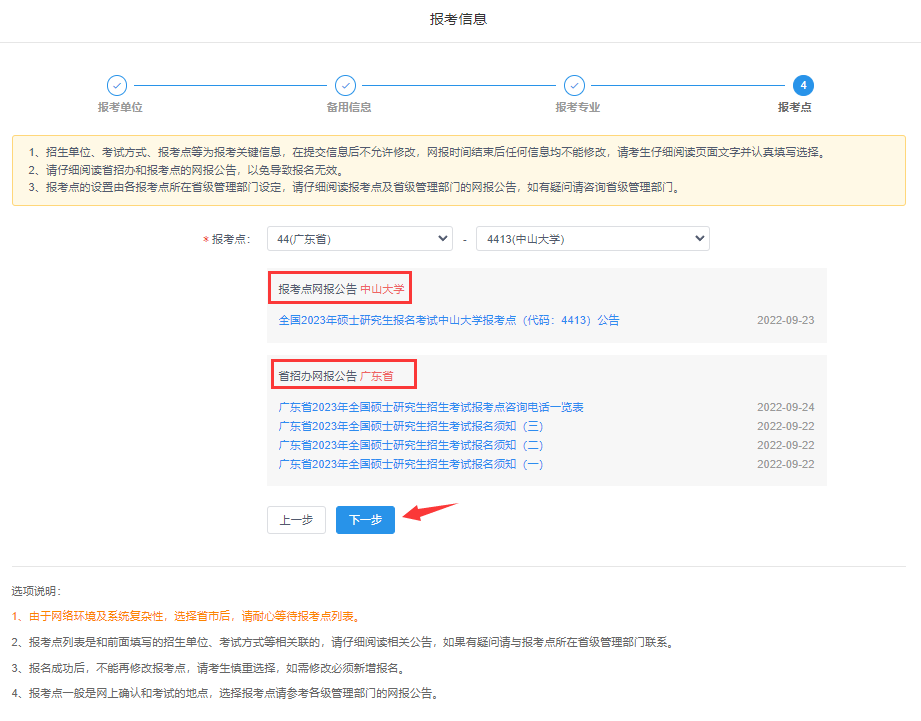This screenshot has width=921, height=721.
Task: Click the 报考信息 page title
Action: tap(459, 19)
